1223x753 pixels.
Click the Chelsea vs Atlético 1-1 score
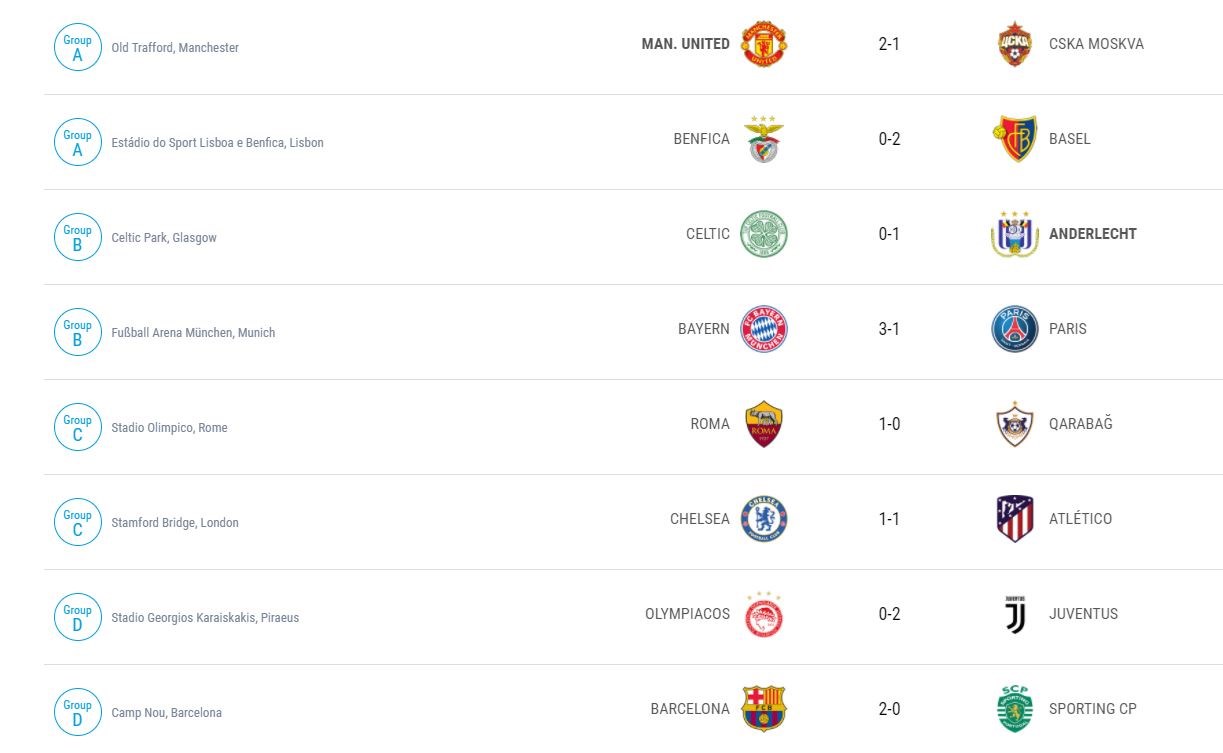point(889,519)
